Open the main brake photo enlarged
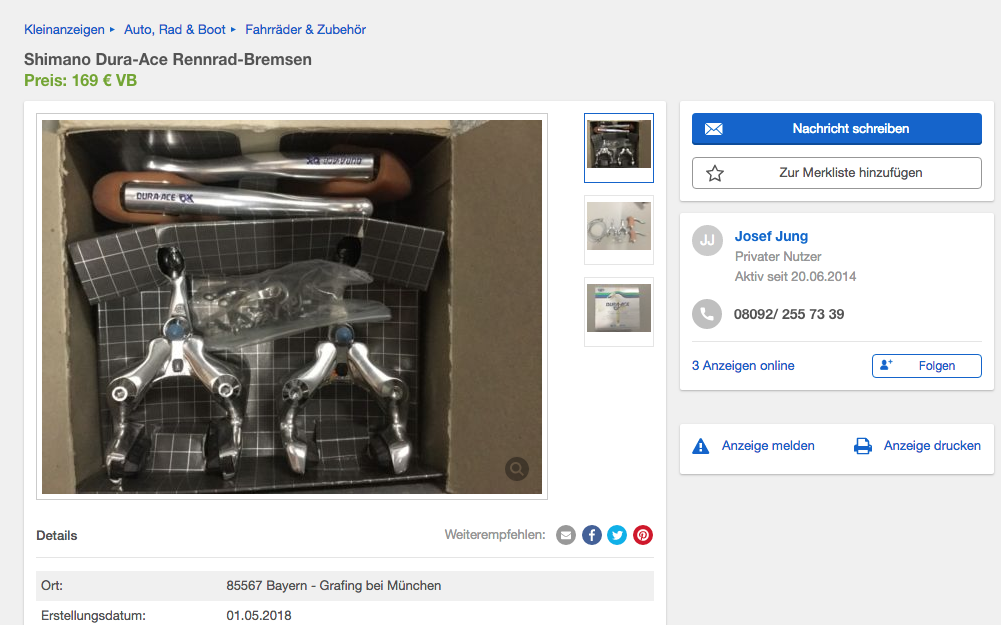Viewport: 1001px width, 625px height. [x=292, y=306]
